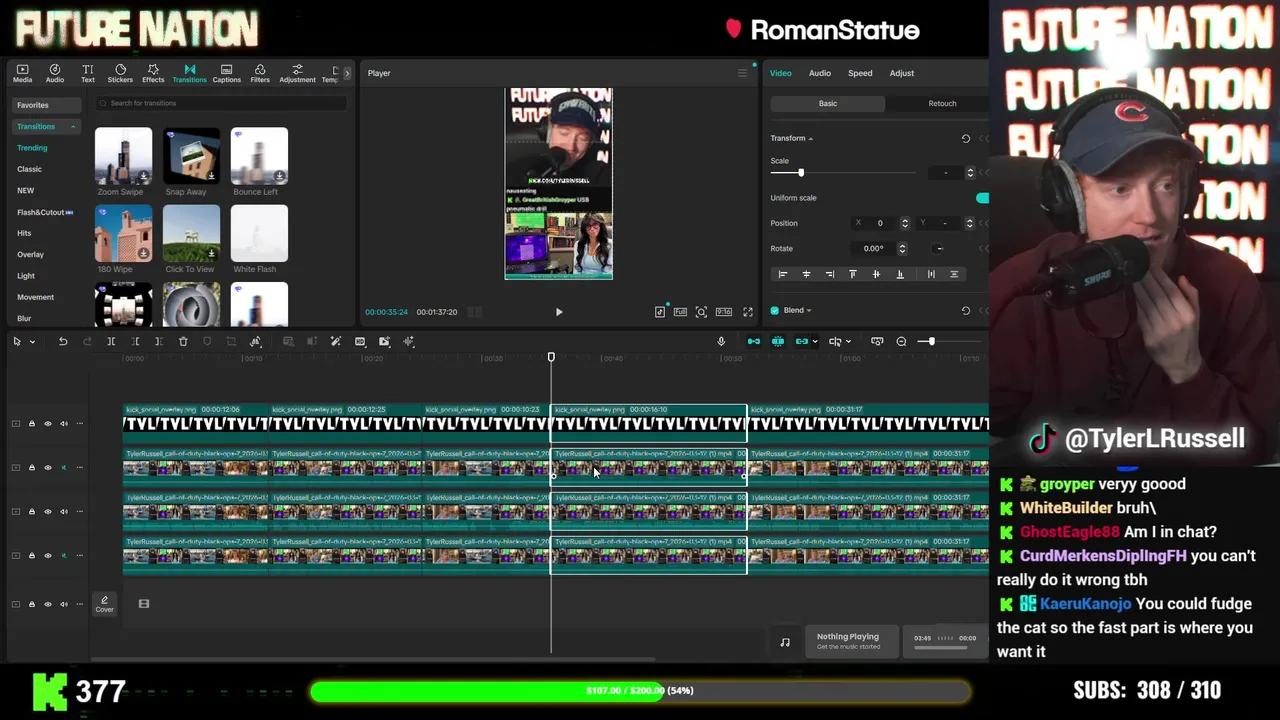Click the Delete trash icon in timeline toolbar
This screenshot has height=720, width=1280.
pyautogui.click(x=183, y=342)
